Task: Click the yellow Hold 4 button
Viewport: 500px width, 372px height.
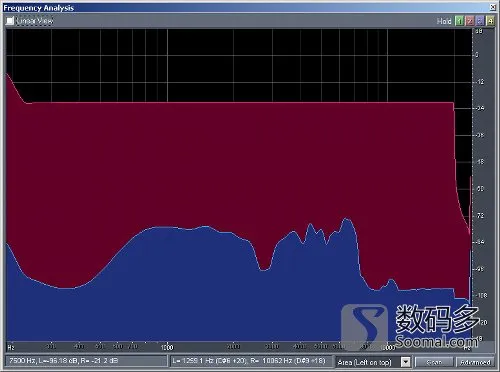Action: coord(490,21)
